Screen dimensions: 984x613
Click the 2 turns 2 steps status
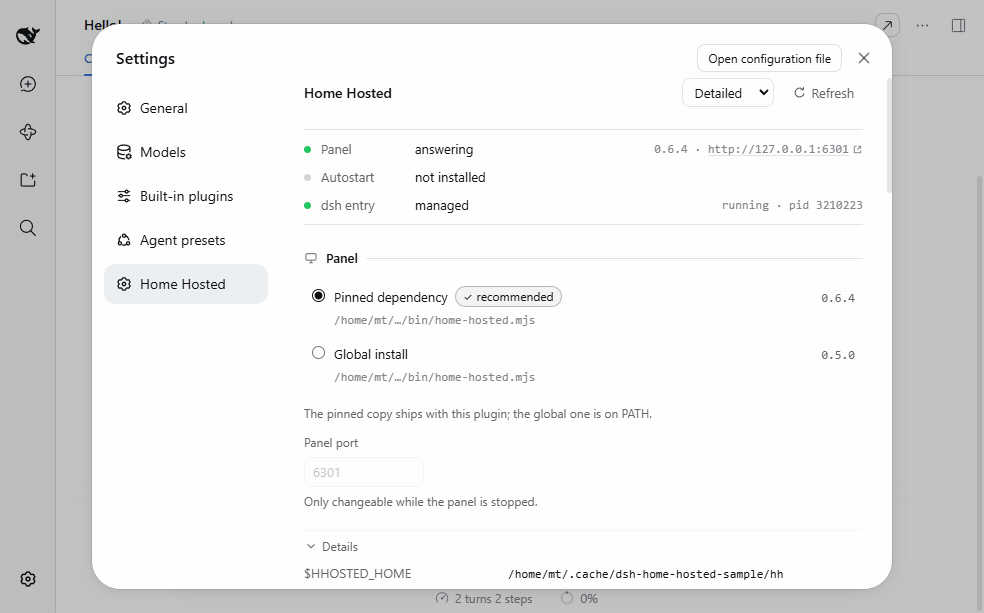pos(484,599)
